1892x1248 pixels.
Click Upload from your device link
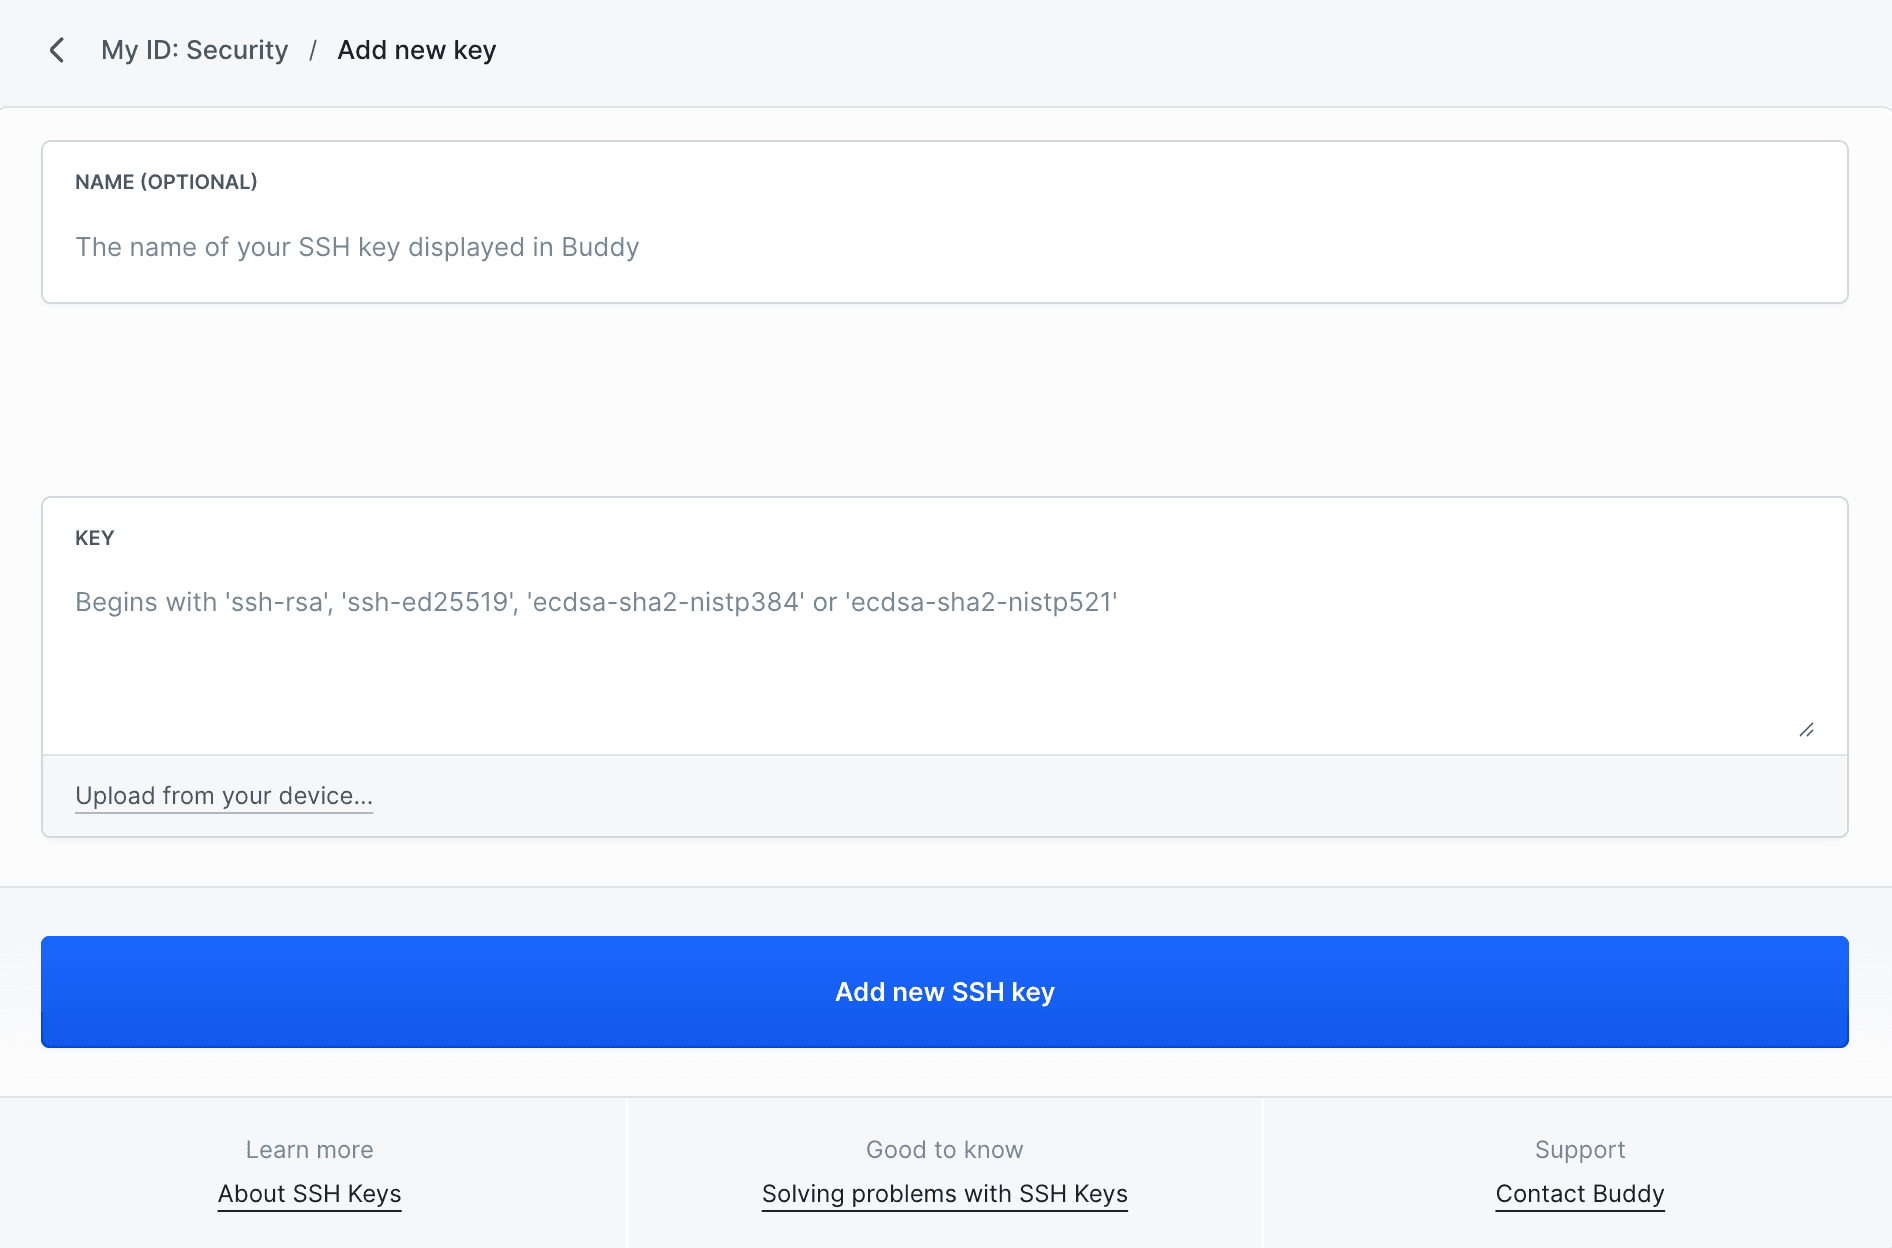[x=224, y=796]
